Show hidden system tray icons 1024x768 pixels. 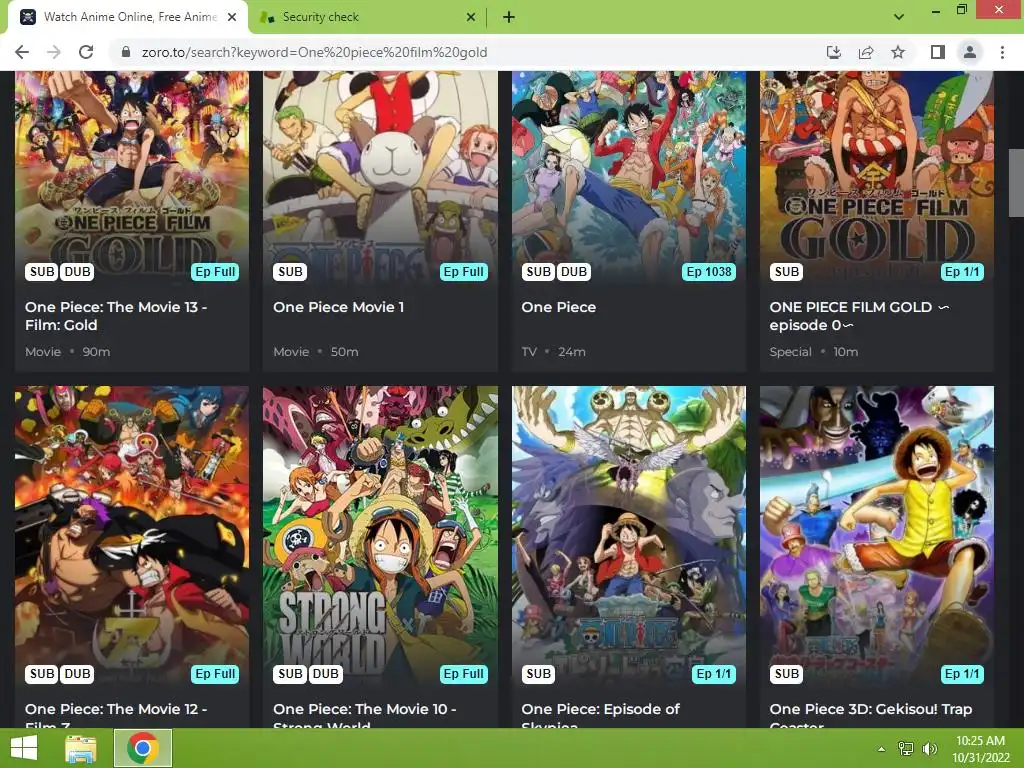click(x=882, y=749)
